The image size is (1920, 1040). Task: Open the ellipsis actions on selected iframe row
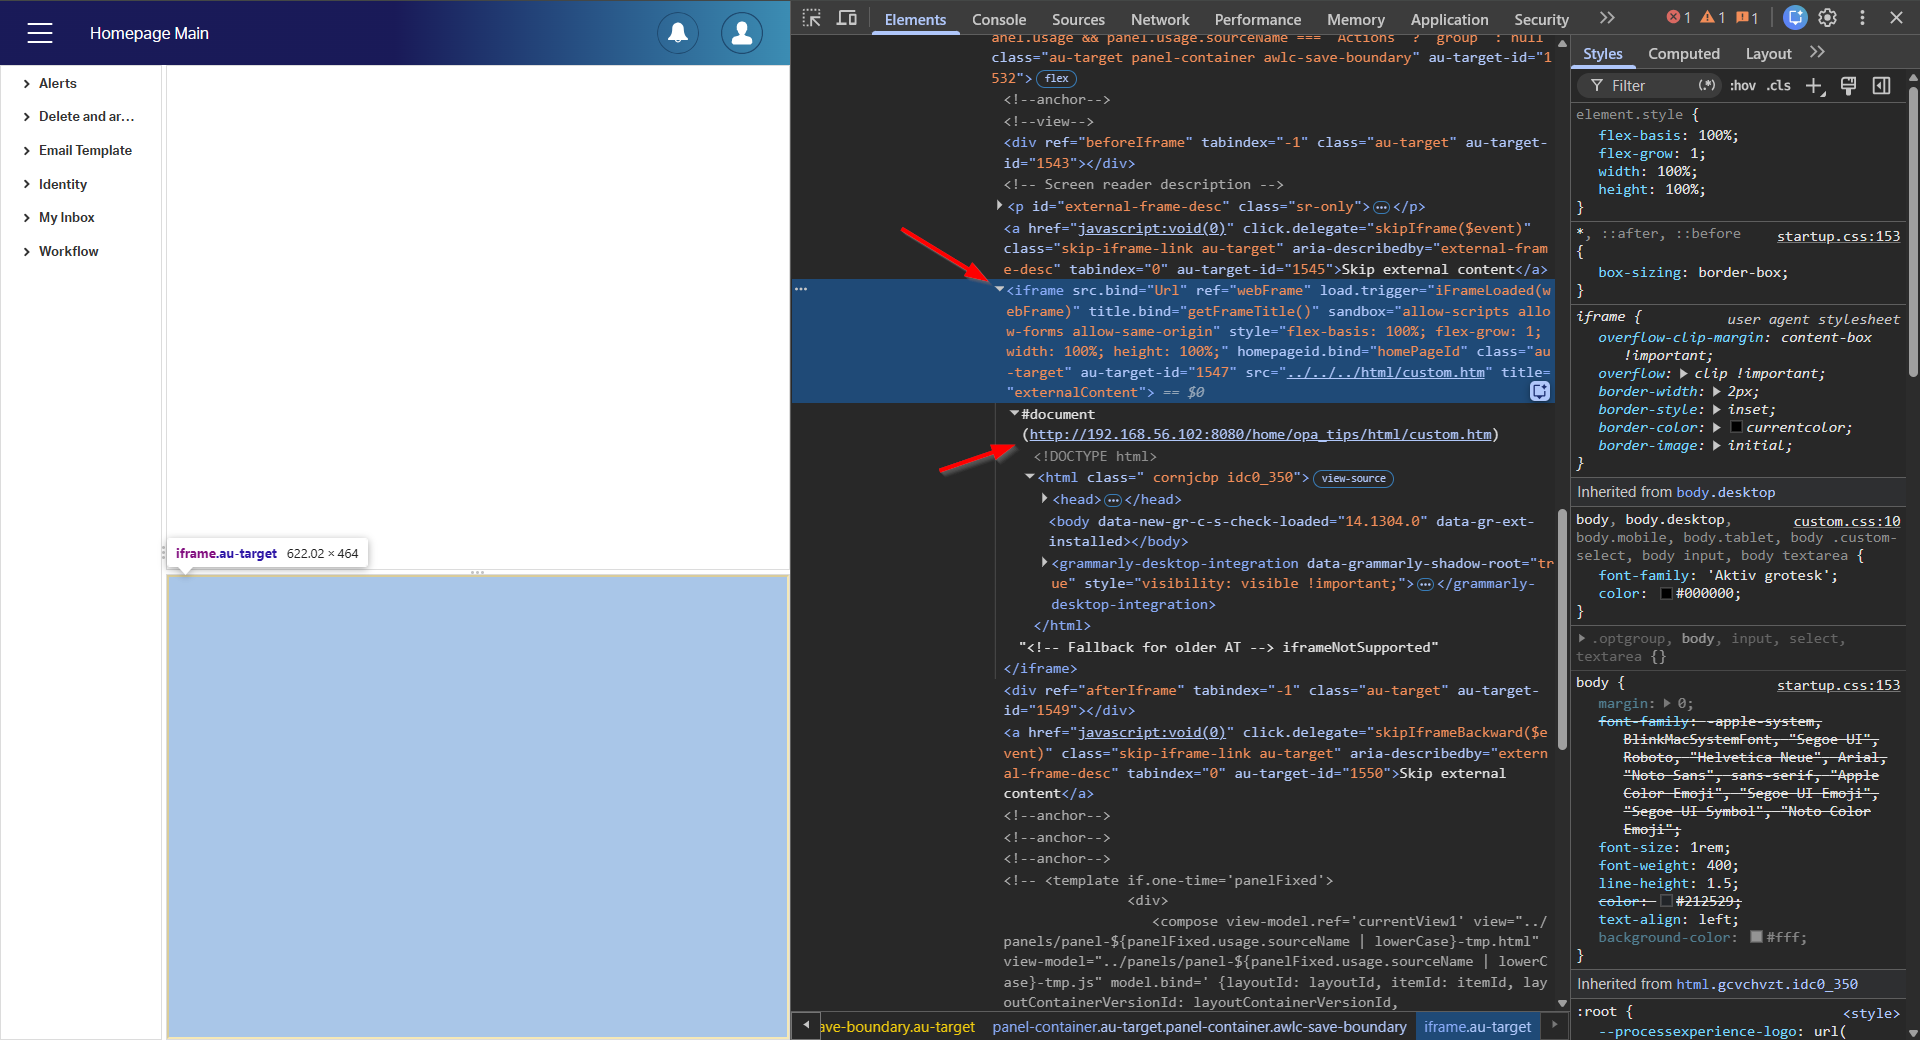coord(801,289)
